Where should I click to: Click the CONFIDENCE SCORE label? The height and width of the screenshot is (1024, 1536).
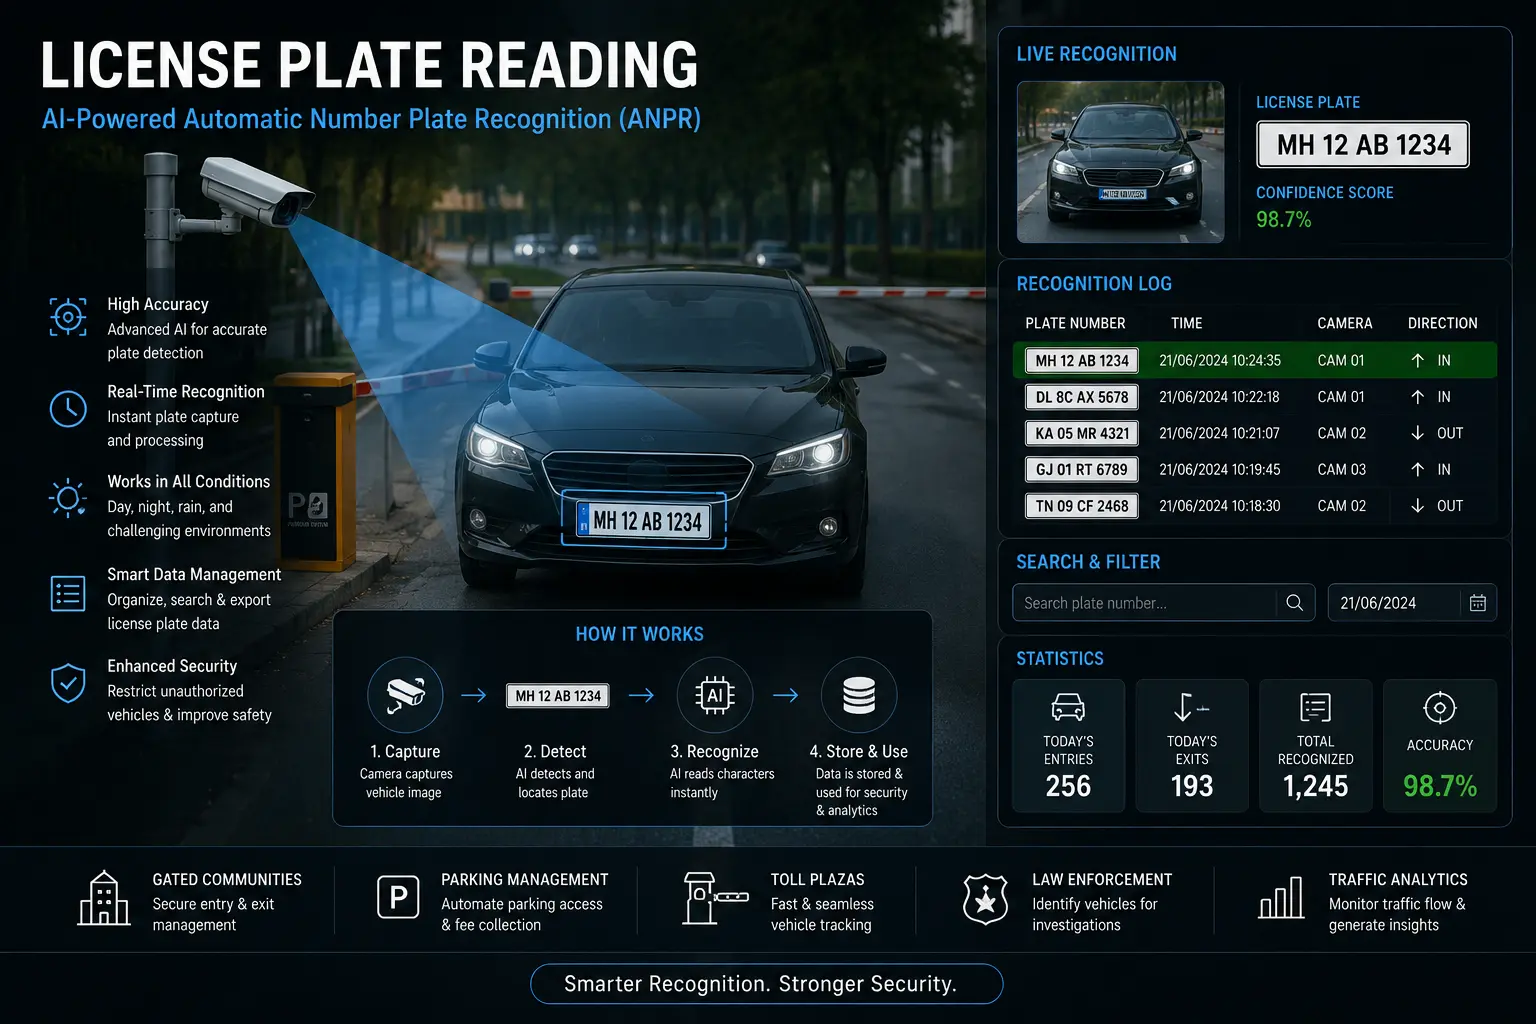[x=1324, y=193]
